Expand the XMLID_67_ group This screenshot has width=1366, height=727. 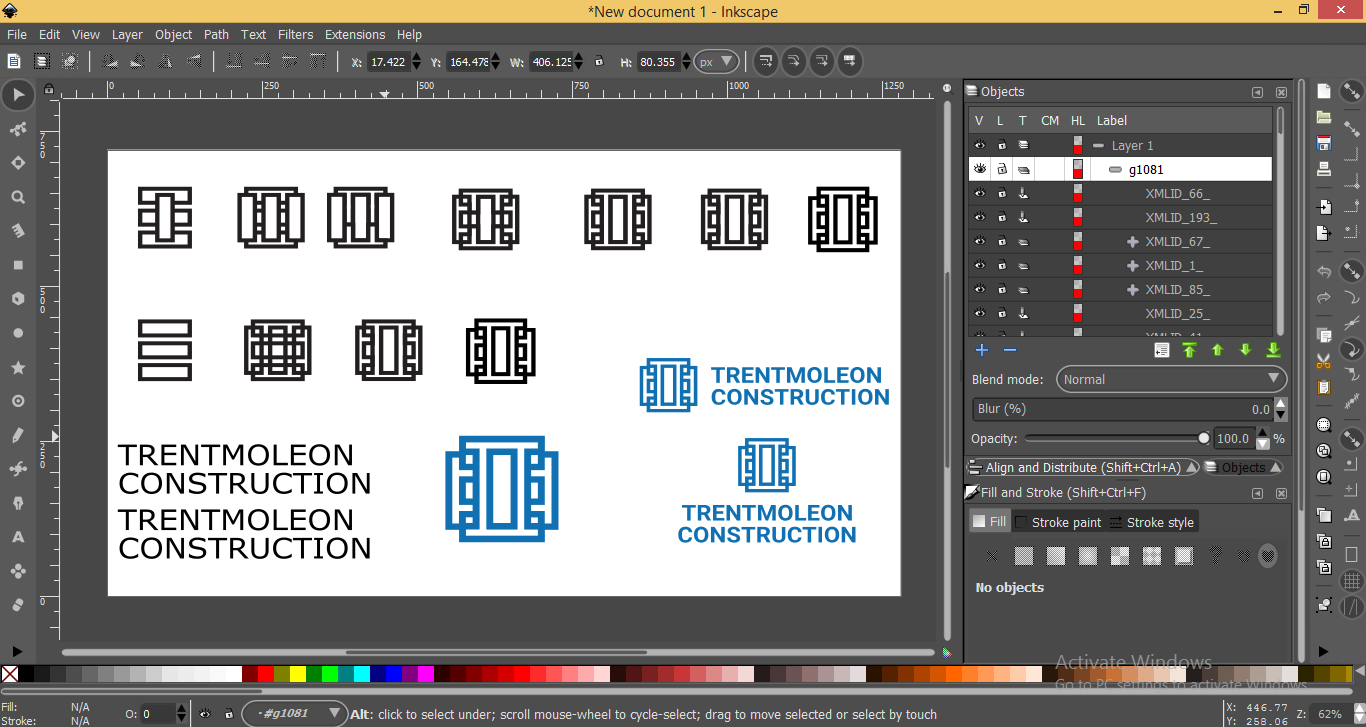click(x=1133, y=242)
